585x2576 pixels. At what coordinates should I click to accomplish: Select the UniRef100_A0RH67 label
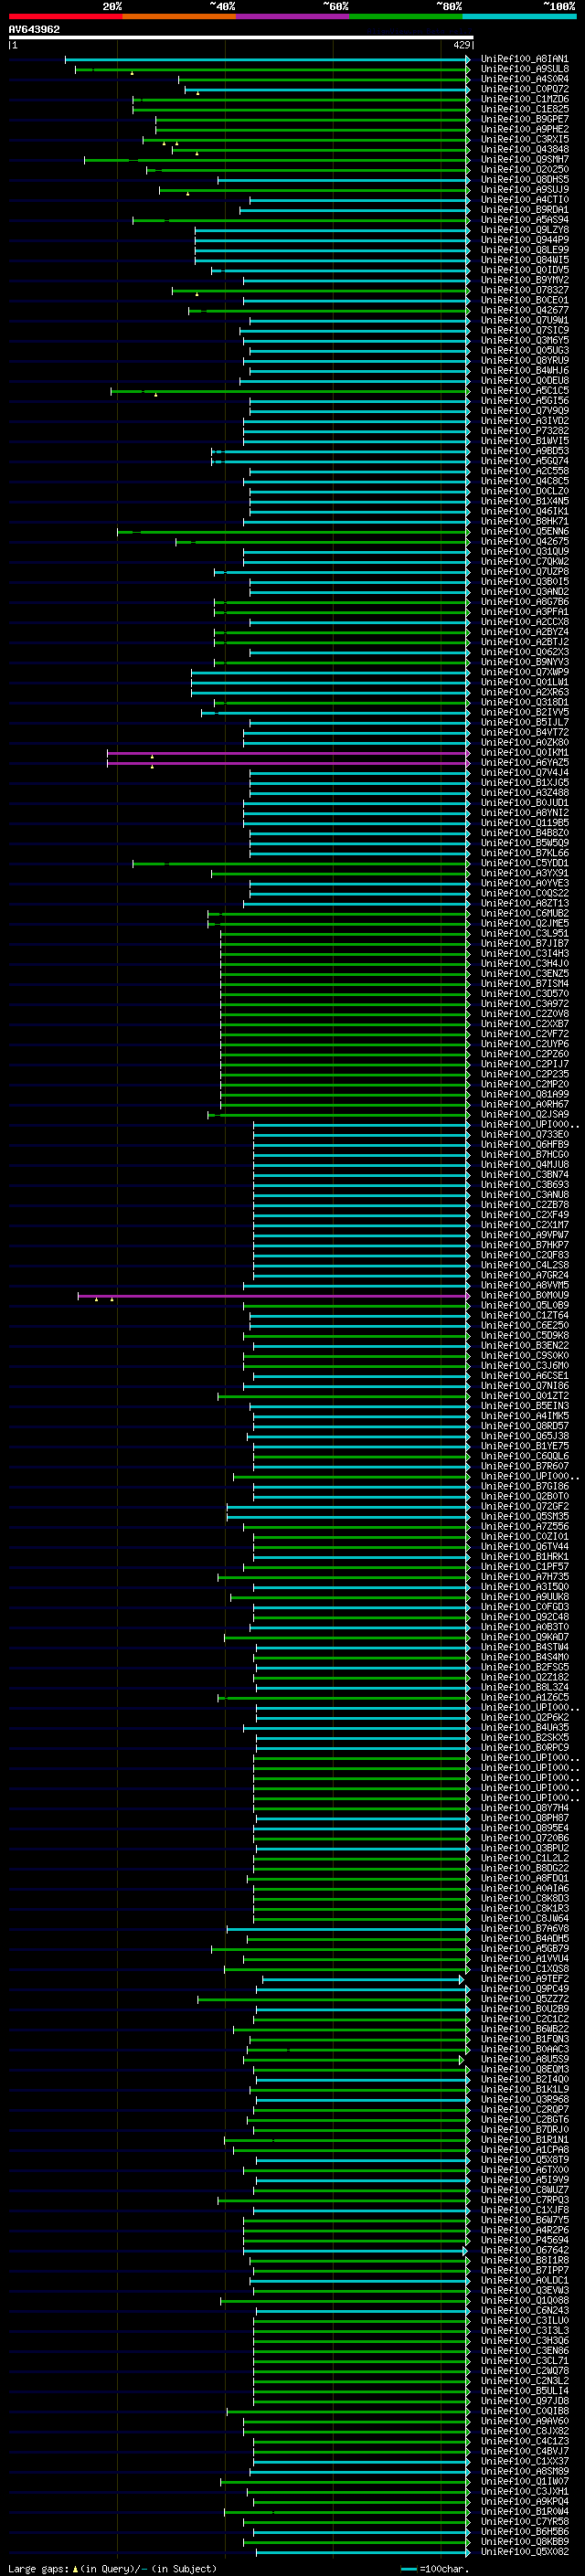525,1104
